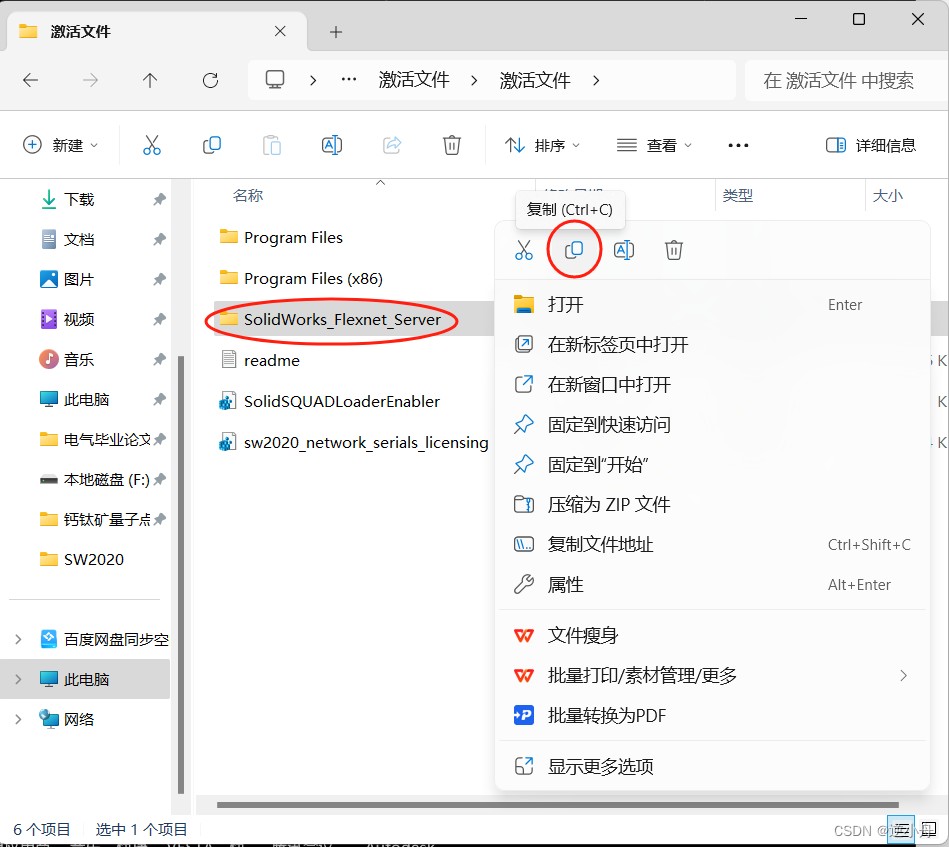Screen dimensions: 949x847
Task: Choose 复制文件地址
Action: click(x=713, y=544)
